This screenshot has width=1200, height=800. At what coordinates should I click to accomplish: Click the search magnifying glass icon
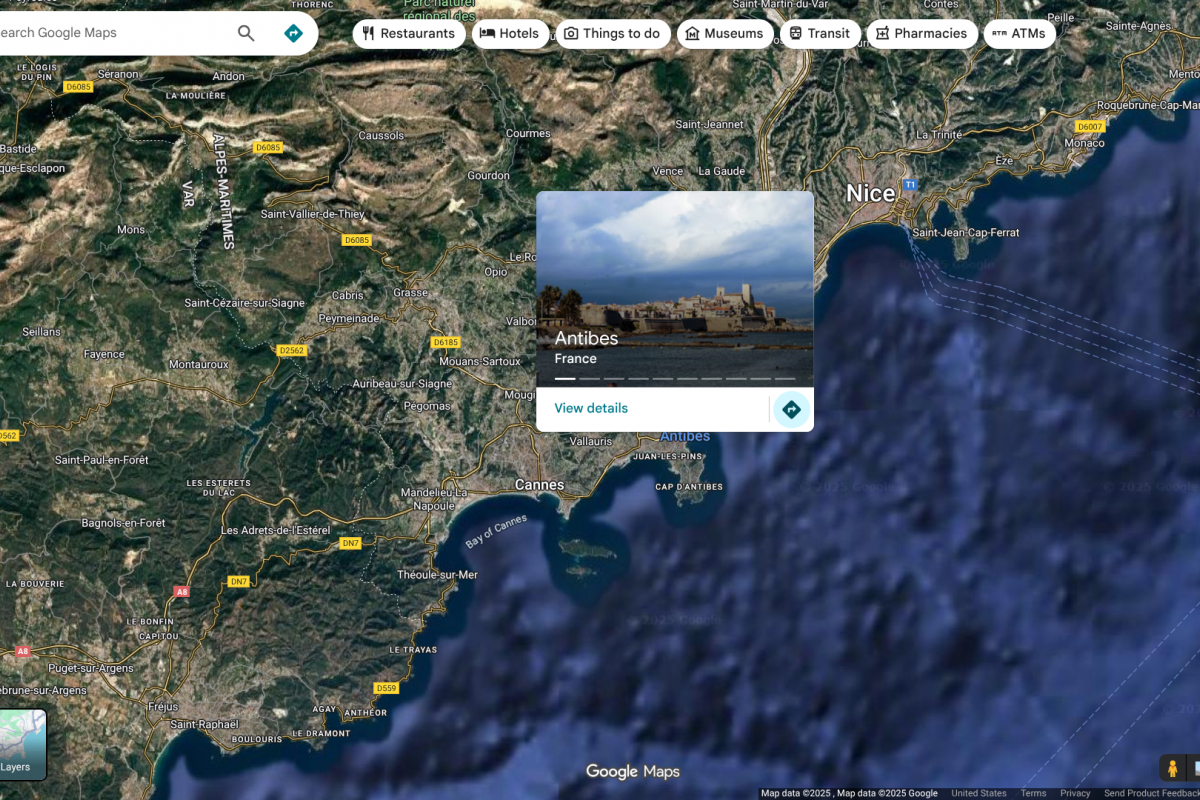246,33
